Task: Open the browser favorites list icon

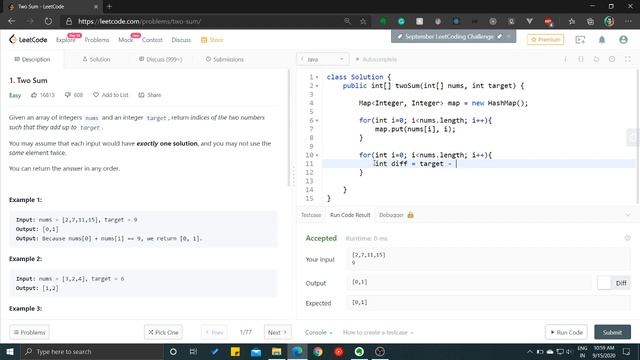Action: tap(572, 21)
